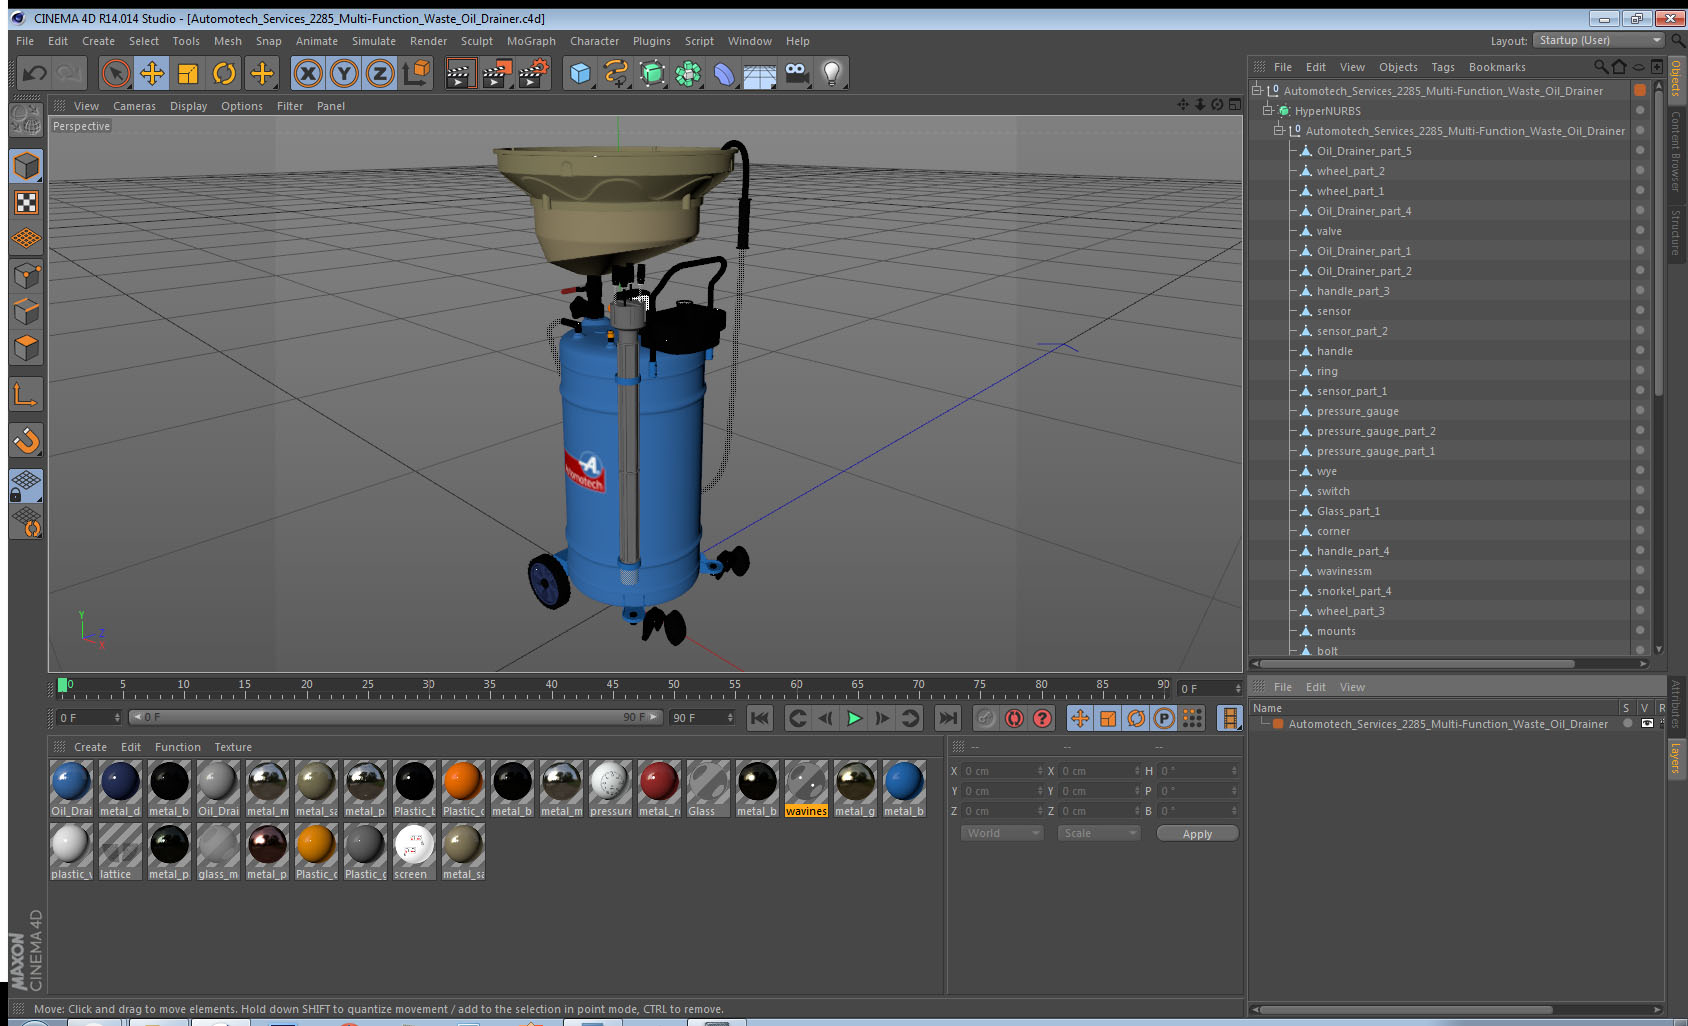This screenshot has width=1688, height=1026.
Task: Open the Objects vertical tab
Action: coord(1677,79)
